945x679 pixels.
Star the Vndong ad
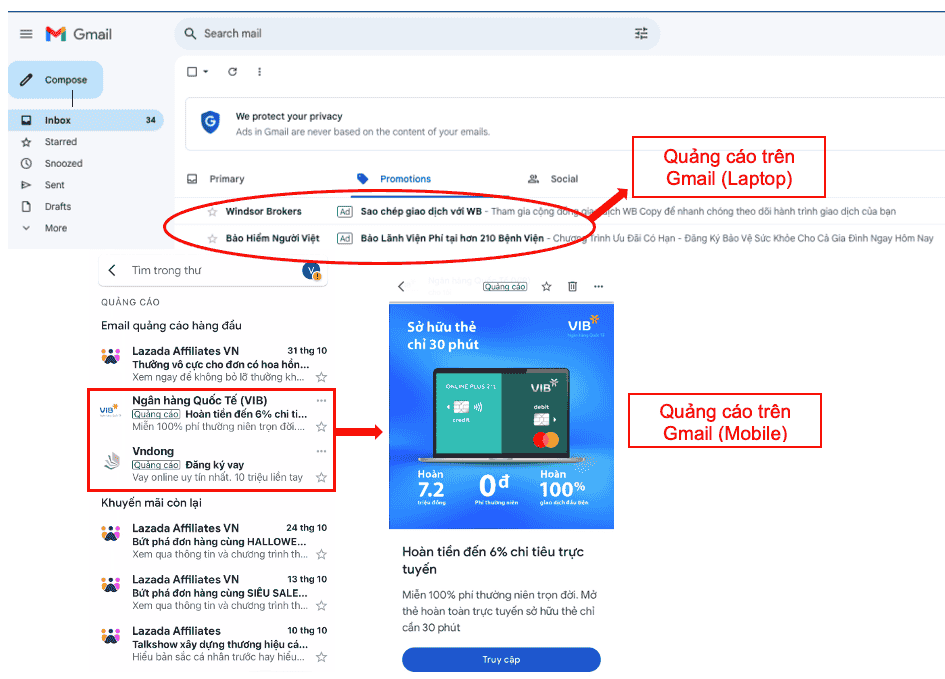click(x=322, y=478)
